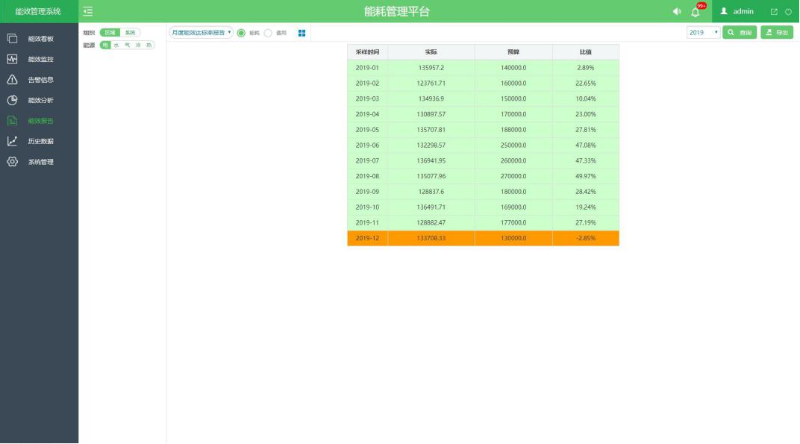Screen dimensions: 800x444
Task: Toggle the 系统 option in 组织 selector
Action: tap(130, 33)
